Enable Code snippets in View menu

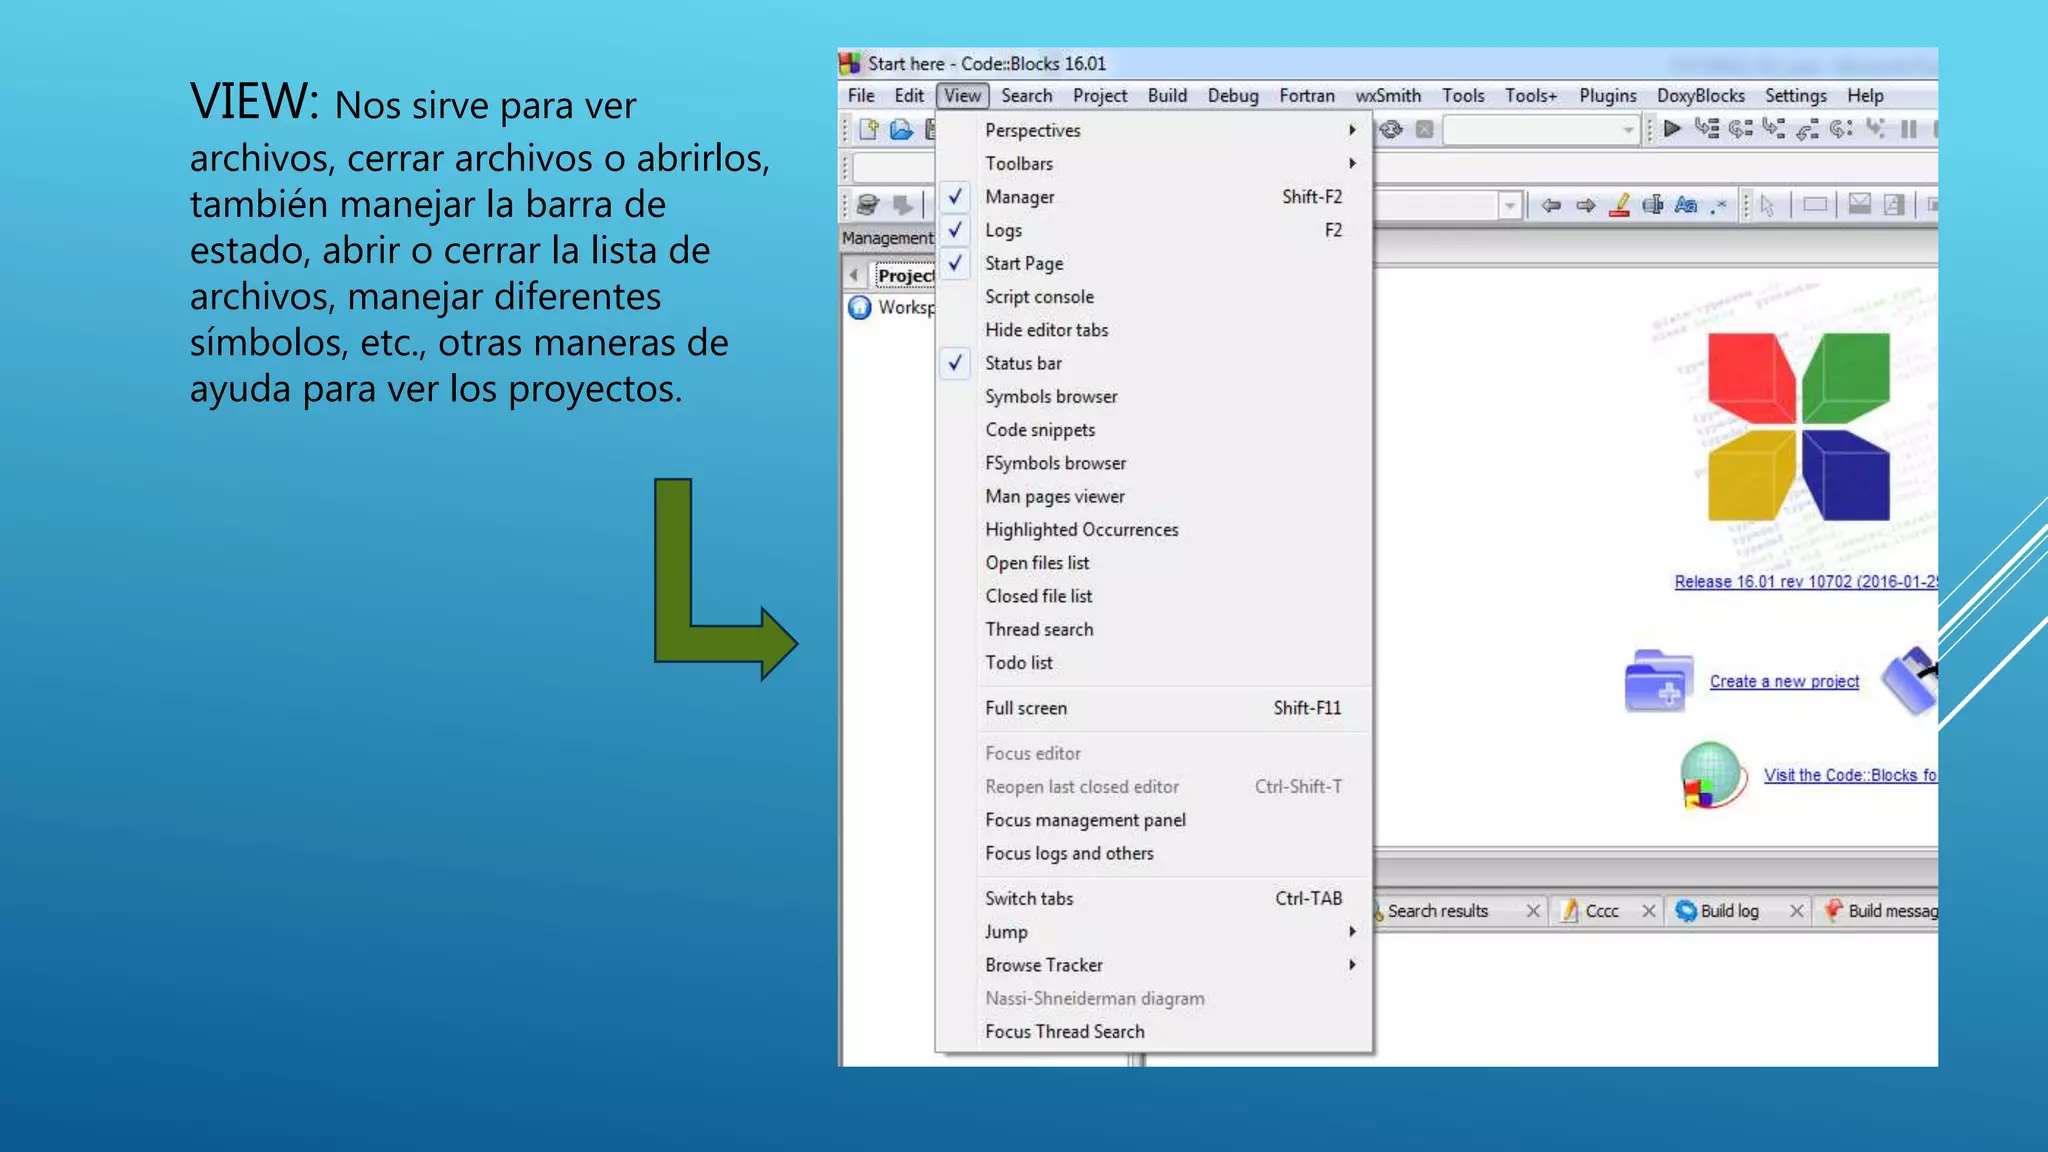pyautogui.click(x=1156, y=430)
